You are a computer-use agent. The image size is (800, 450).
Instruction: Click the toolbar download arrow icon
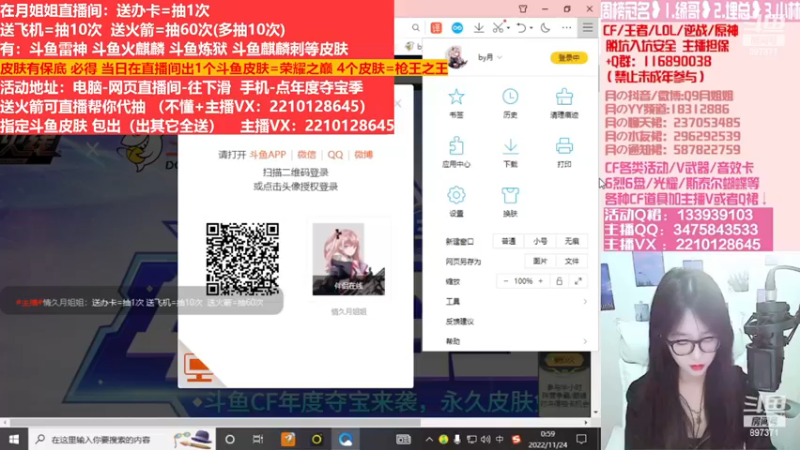point(479,28)
